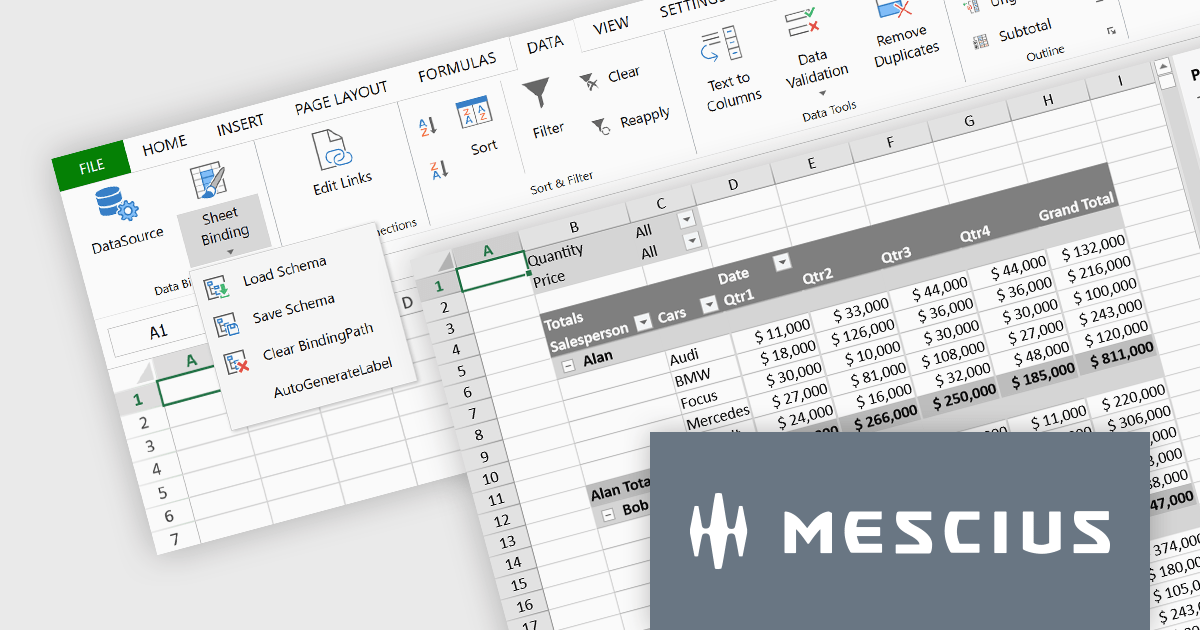
Task: Switch to the HOME tab
Action: pos(164,147)
